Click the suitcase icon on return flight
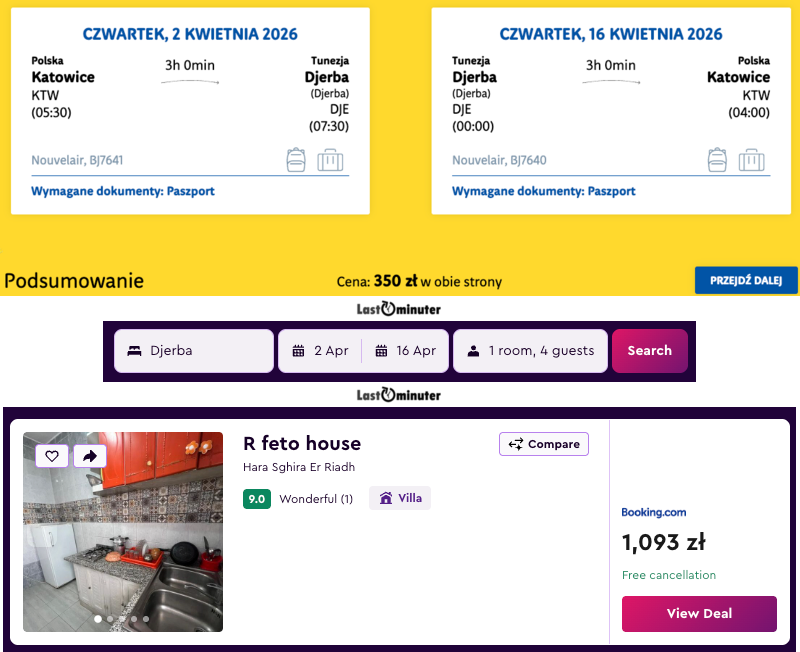Viewport: 800px width, 652px height. pyautogui.click(x=751, y=160)
